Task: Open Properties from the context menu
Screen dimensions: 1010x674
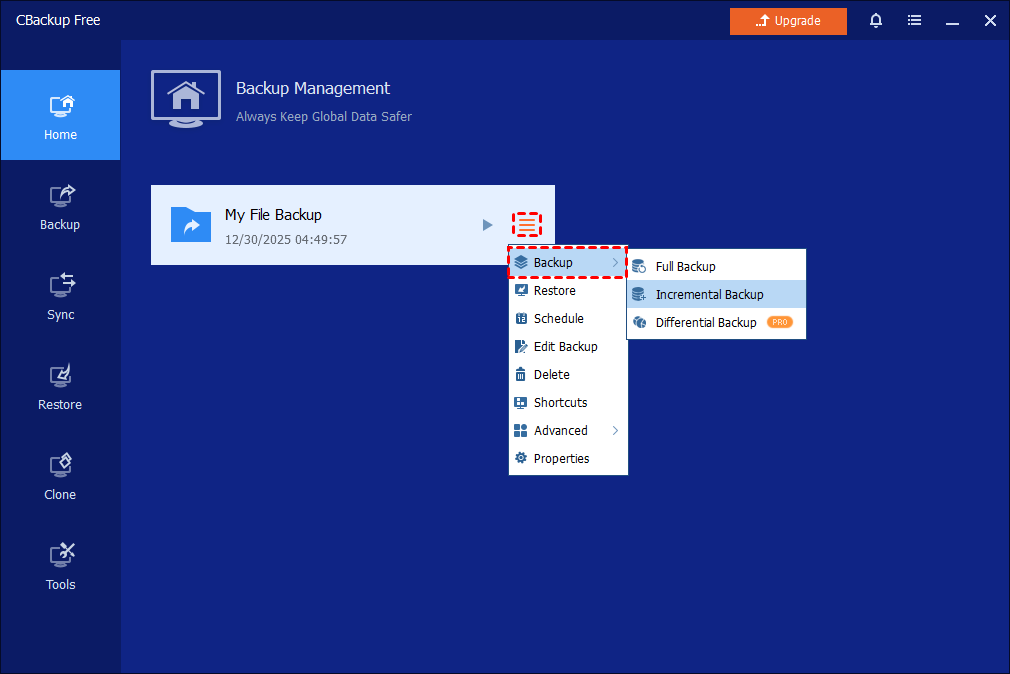Action: pos(561,458)
